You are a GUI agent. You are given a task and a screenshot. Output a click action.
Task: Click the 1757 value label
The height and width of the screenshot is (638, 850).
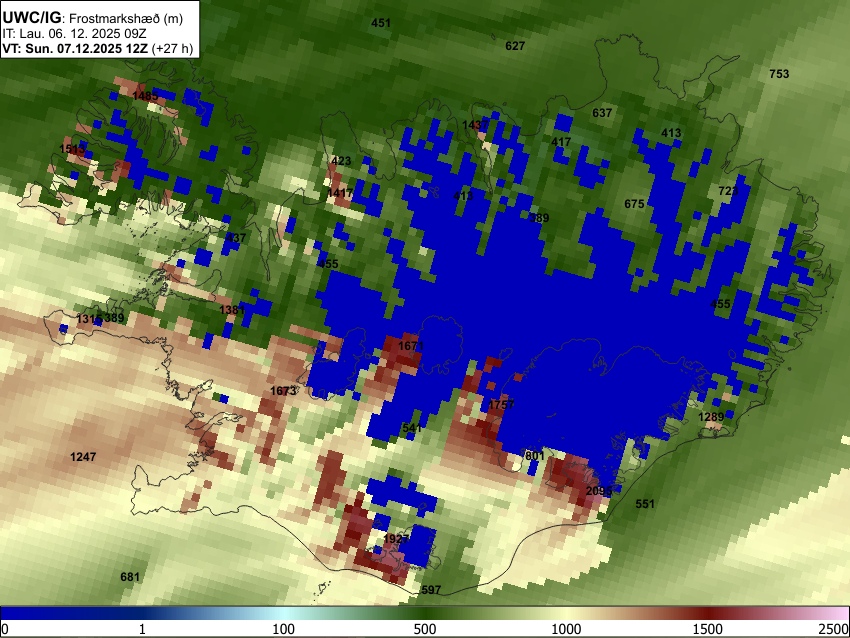point(501,404)
